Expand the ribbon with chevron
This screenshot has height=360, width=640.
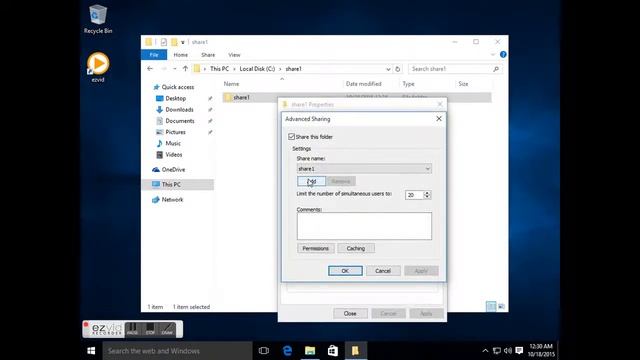click(x=493, y=54)
